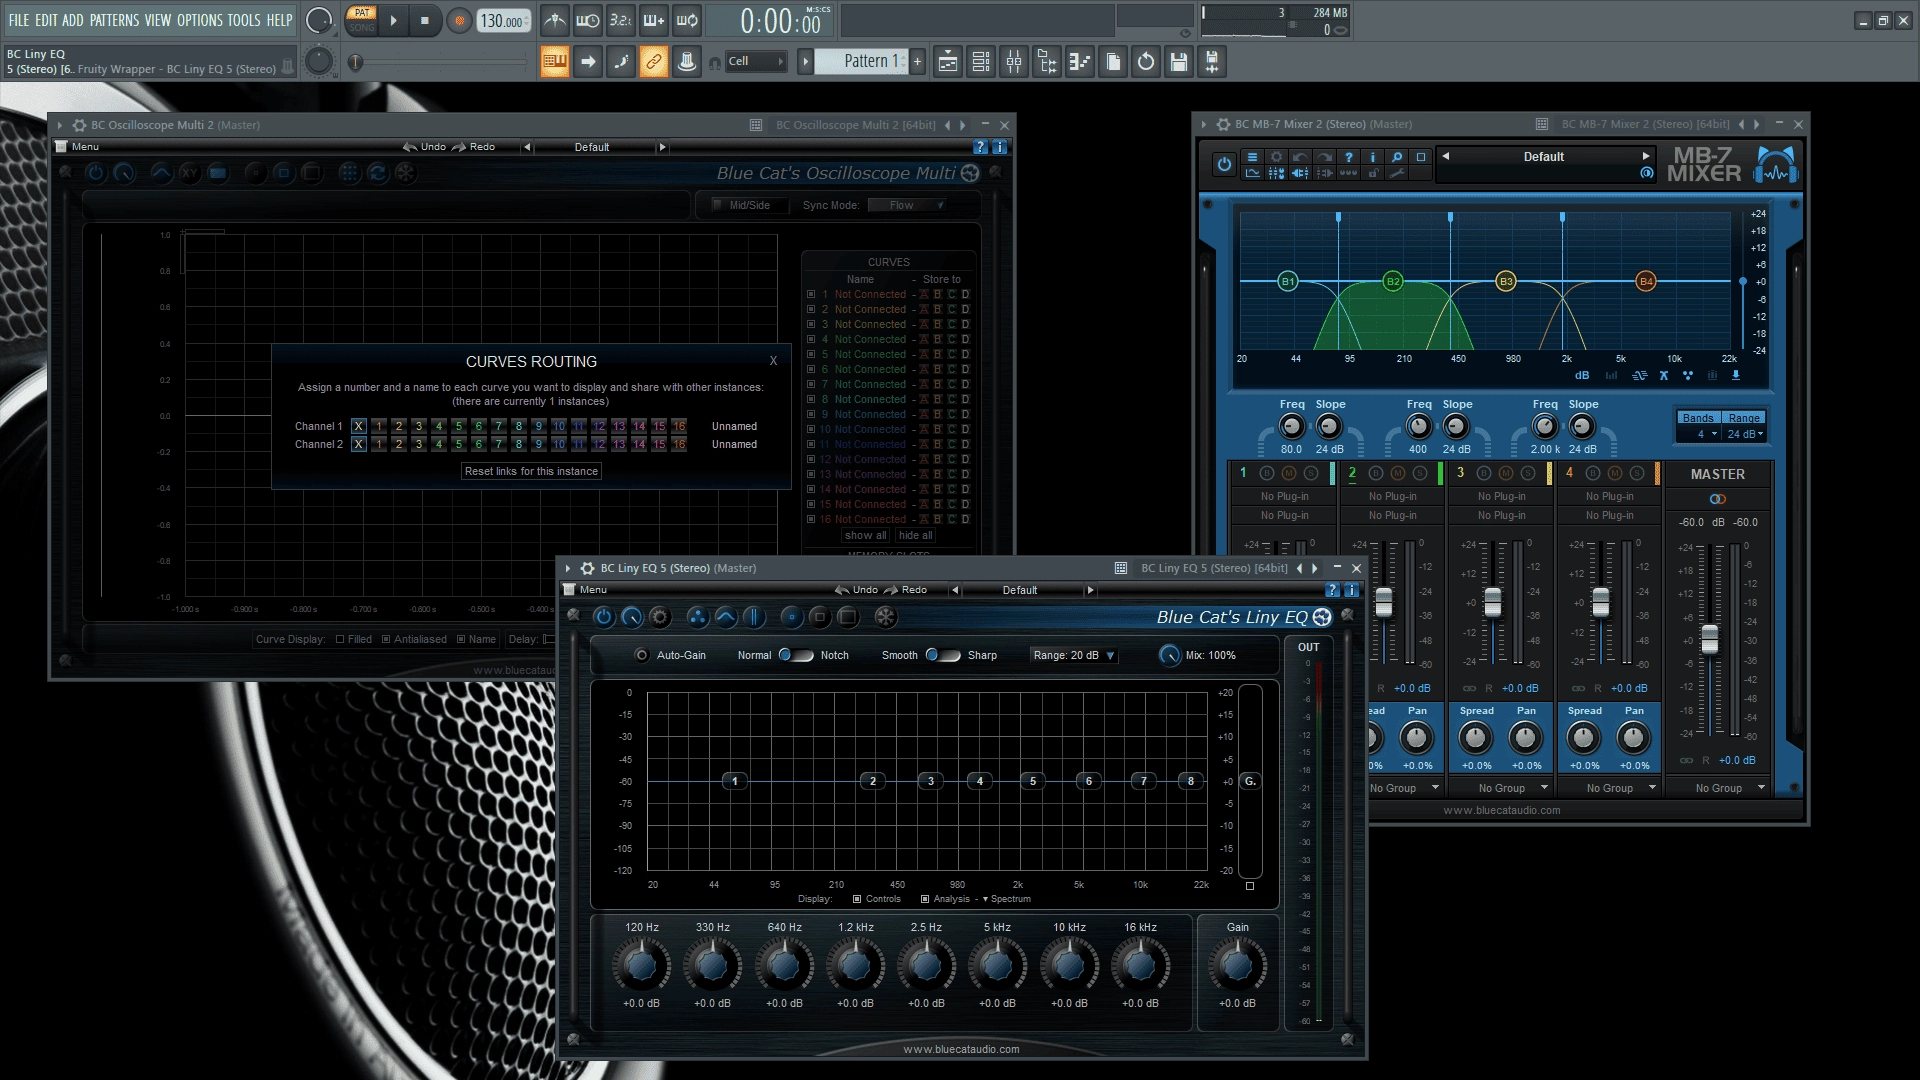Click the undo history icon in toolbar
This screenshot has height=1080, width=1920.
(x=1146, y=62)
